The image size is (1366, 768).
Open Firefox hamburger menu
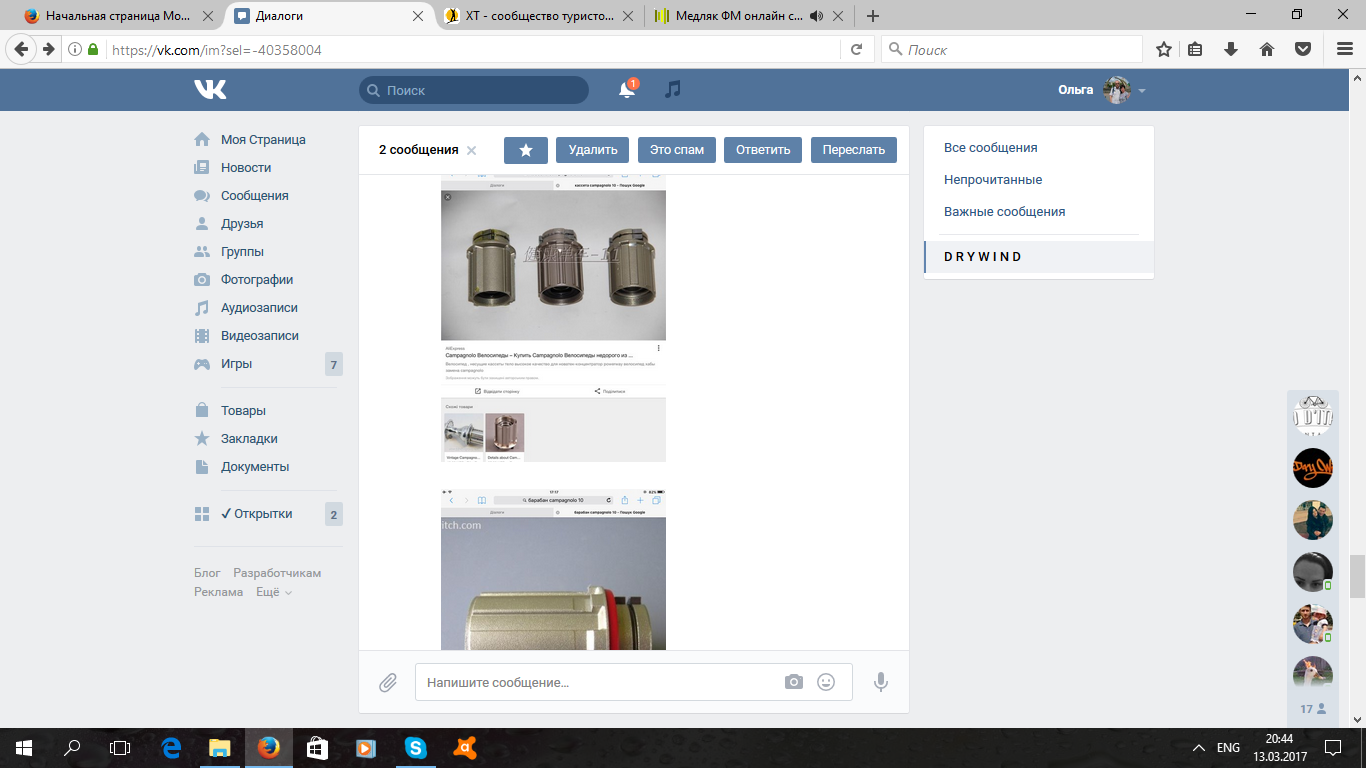click(1344, 49)
